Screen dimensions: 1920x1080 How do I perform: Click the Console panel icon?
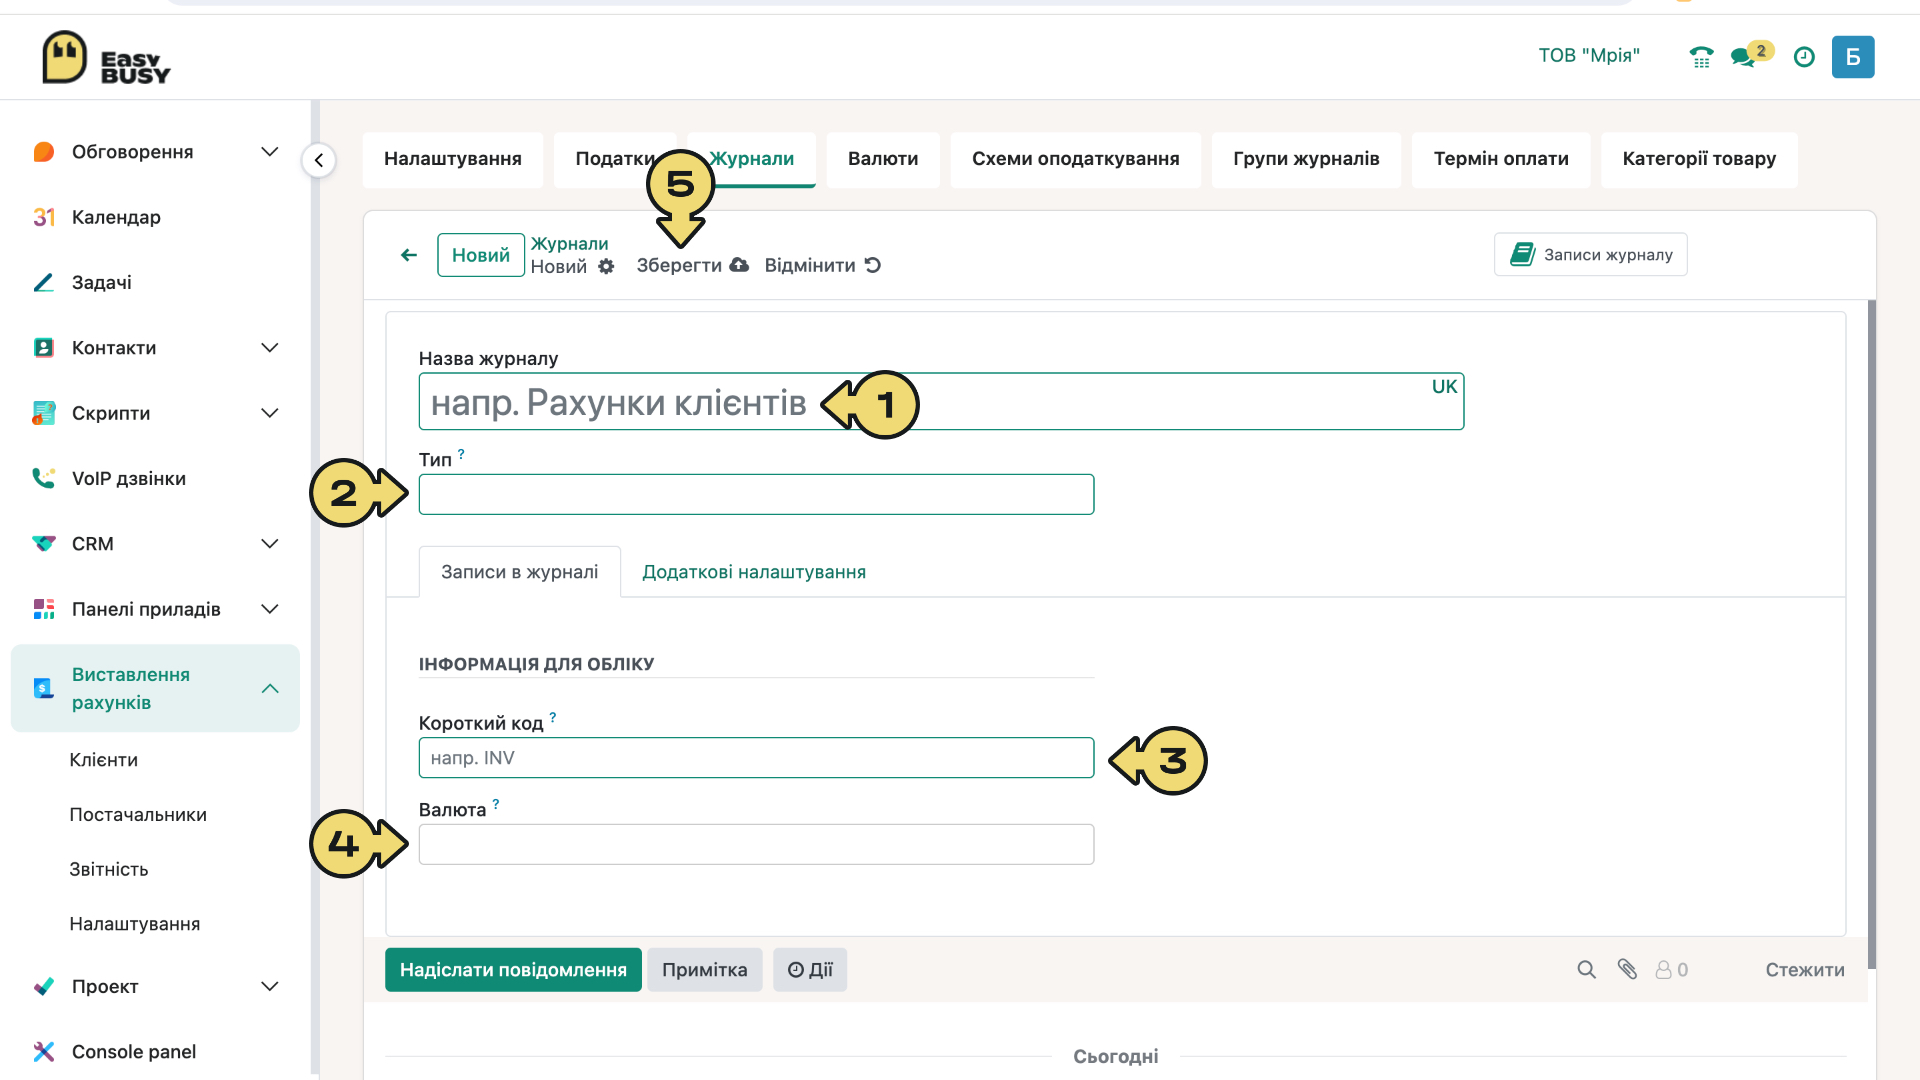(43, 1051)
